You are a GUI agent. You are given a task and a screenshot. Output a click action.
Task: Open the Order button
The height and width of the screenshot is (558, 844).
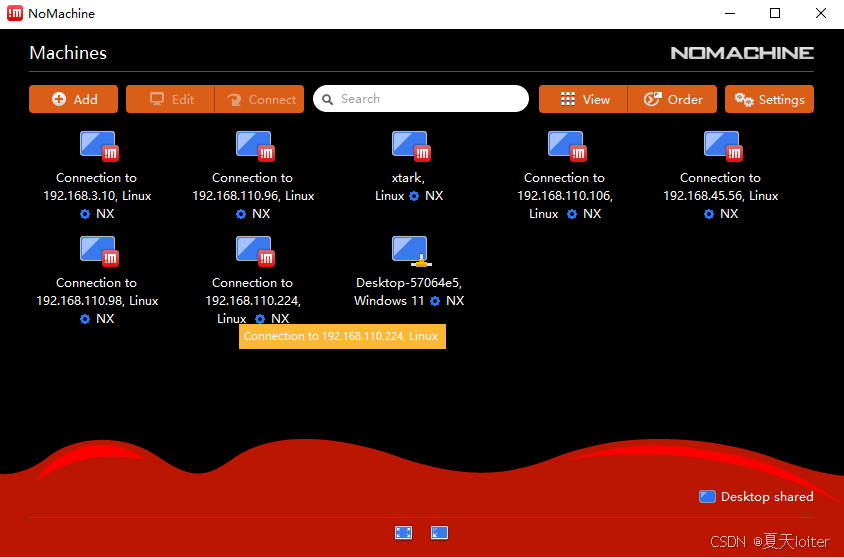coord(672,99)
